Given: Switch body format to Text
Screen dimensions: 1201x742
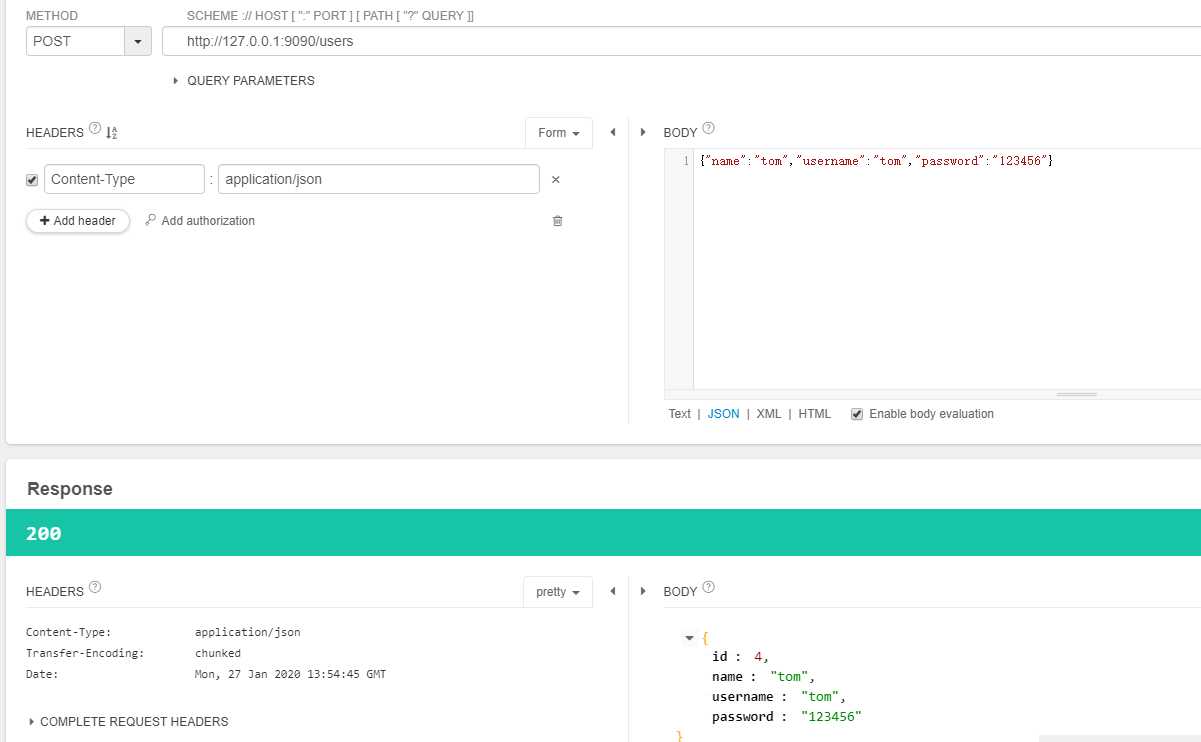Looking at the screenshot, I should click(680, 414).
